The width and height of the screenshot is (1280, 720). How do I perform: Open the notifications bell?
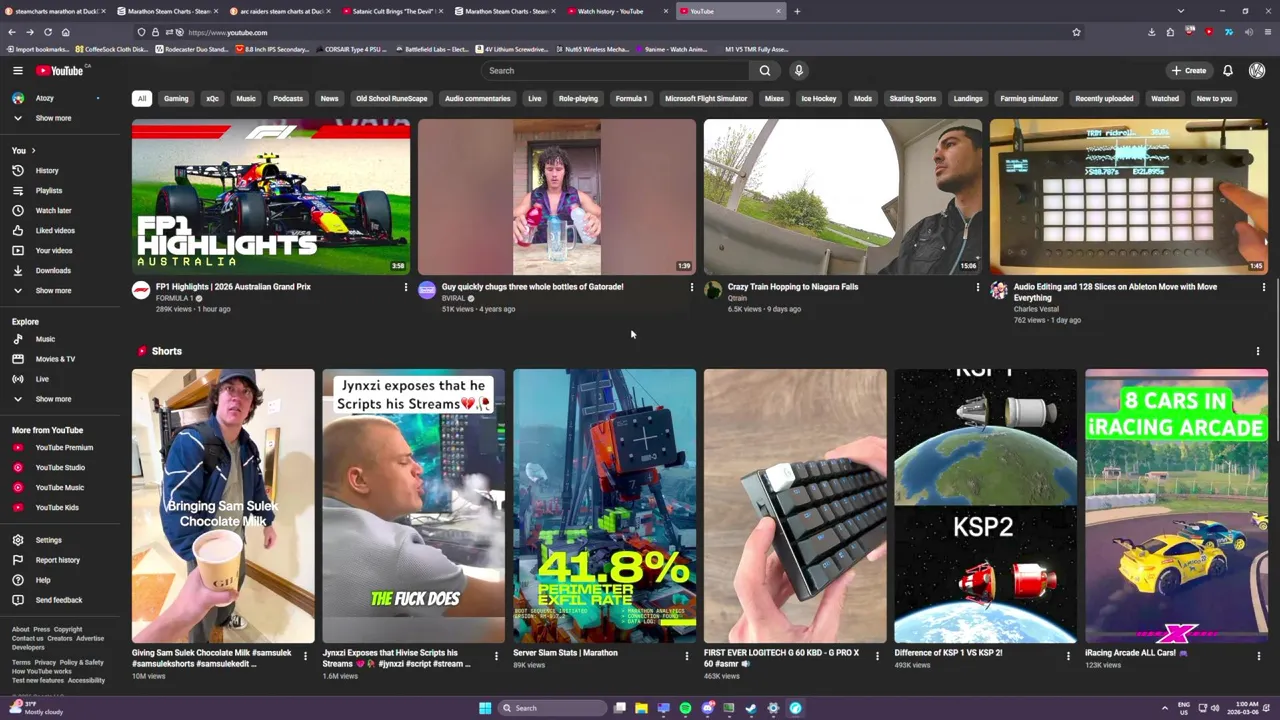tap(1228, 70)
